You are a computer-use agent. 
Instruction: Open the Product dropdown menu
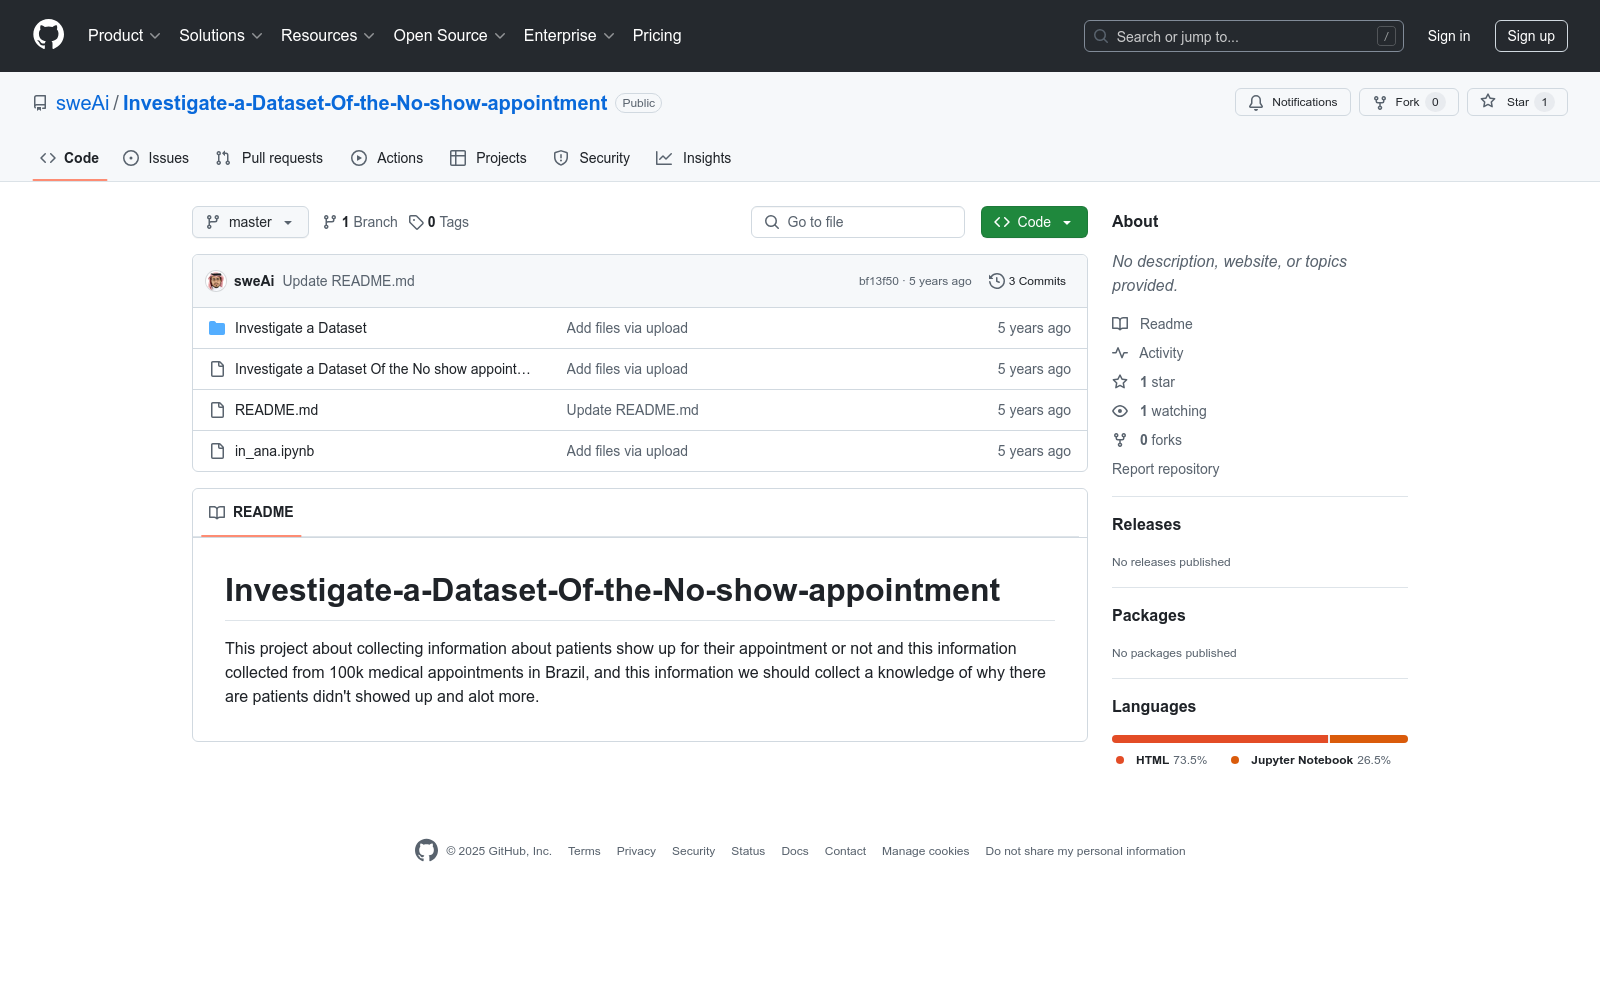(124, 36)
